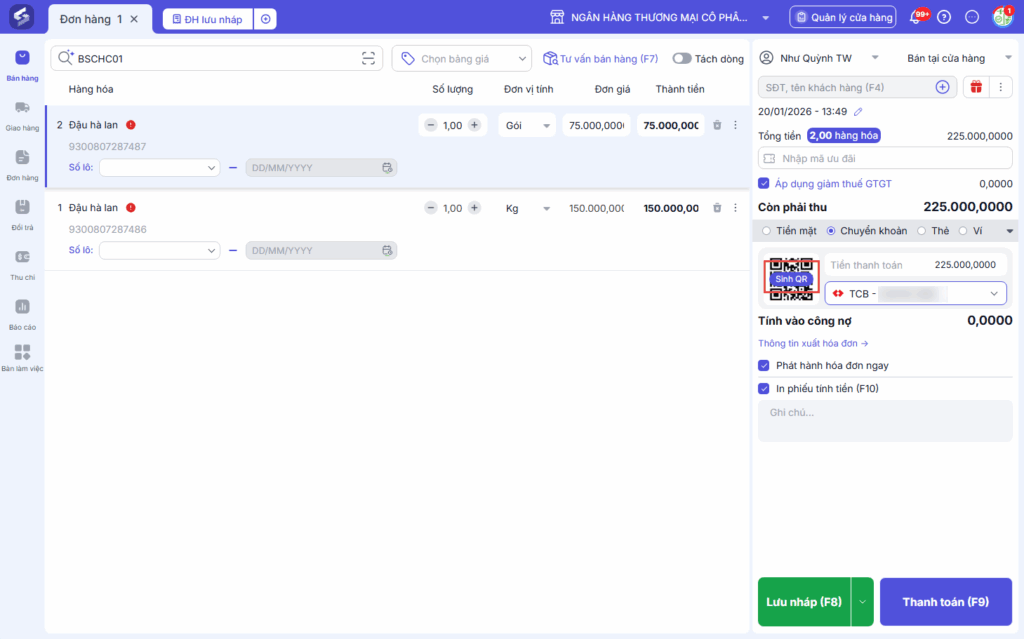This screenshot has height=639, width=1024.
Task: Delete the Đậu hà lan Gói row
Action: pos(716,125)
